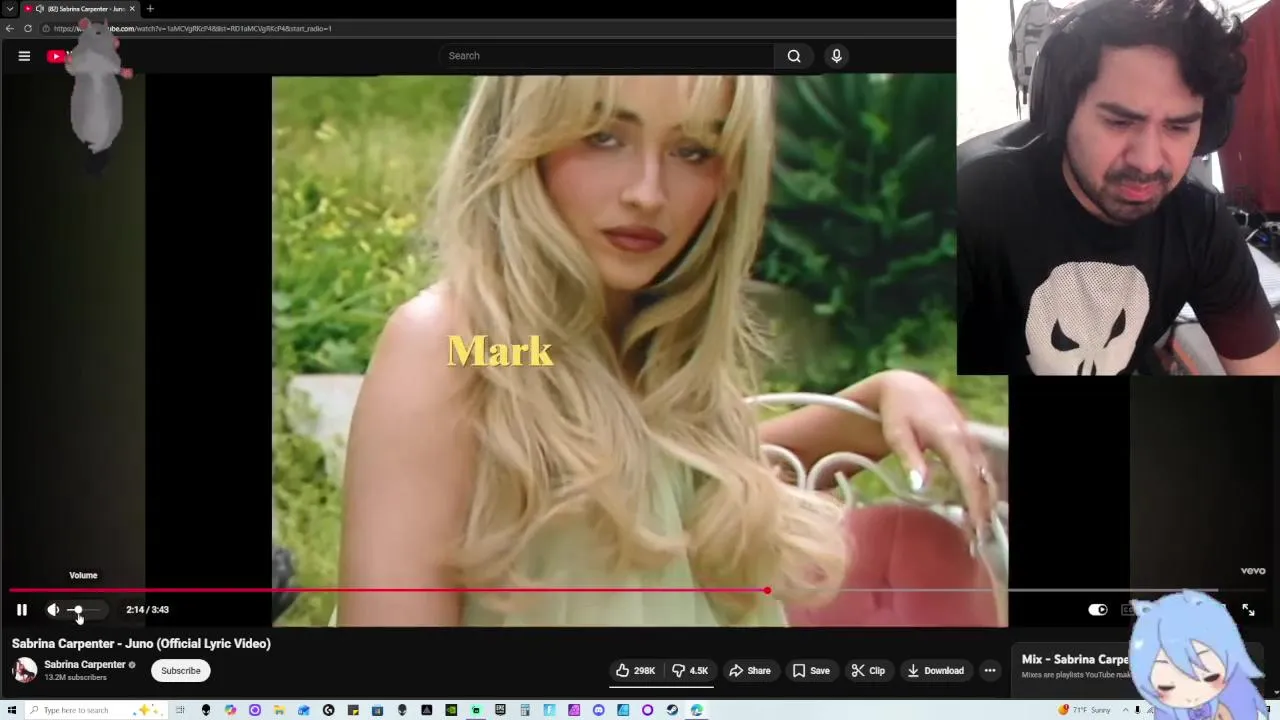Toggle the autoplay switch in player
Image resolution: width=1280 pixels, height=720 pixels.
pyautogui.click(x=1098, y=609)
